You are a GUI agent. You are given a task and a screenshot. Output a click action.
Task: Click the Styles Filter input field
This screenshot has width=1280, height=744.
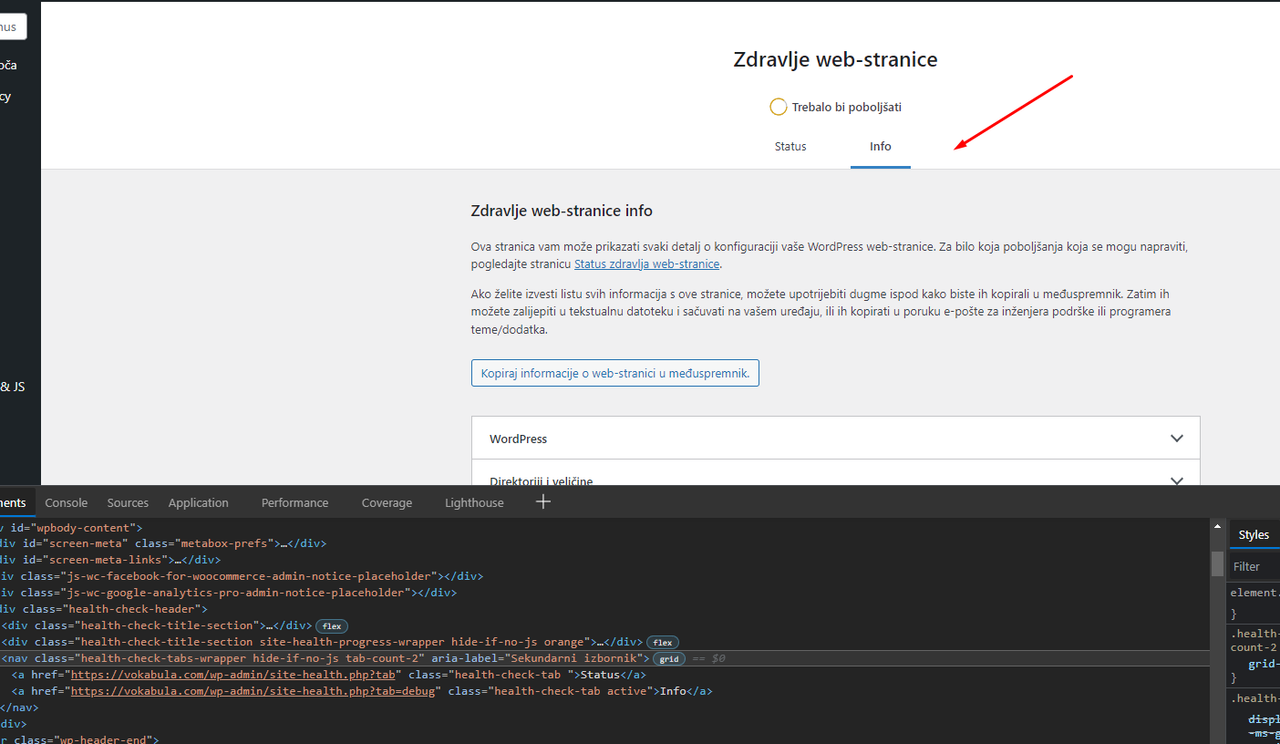[1255, 566]
